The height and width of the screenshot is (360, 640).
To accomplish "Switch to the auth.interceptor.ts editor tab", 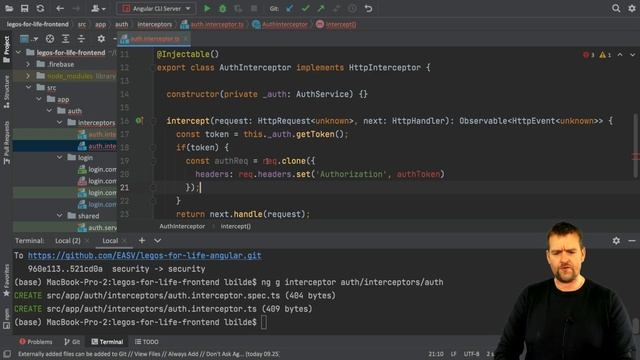I will (x=155, y=39).
